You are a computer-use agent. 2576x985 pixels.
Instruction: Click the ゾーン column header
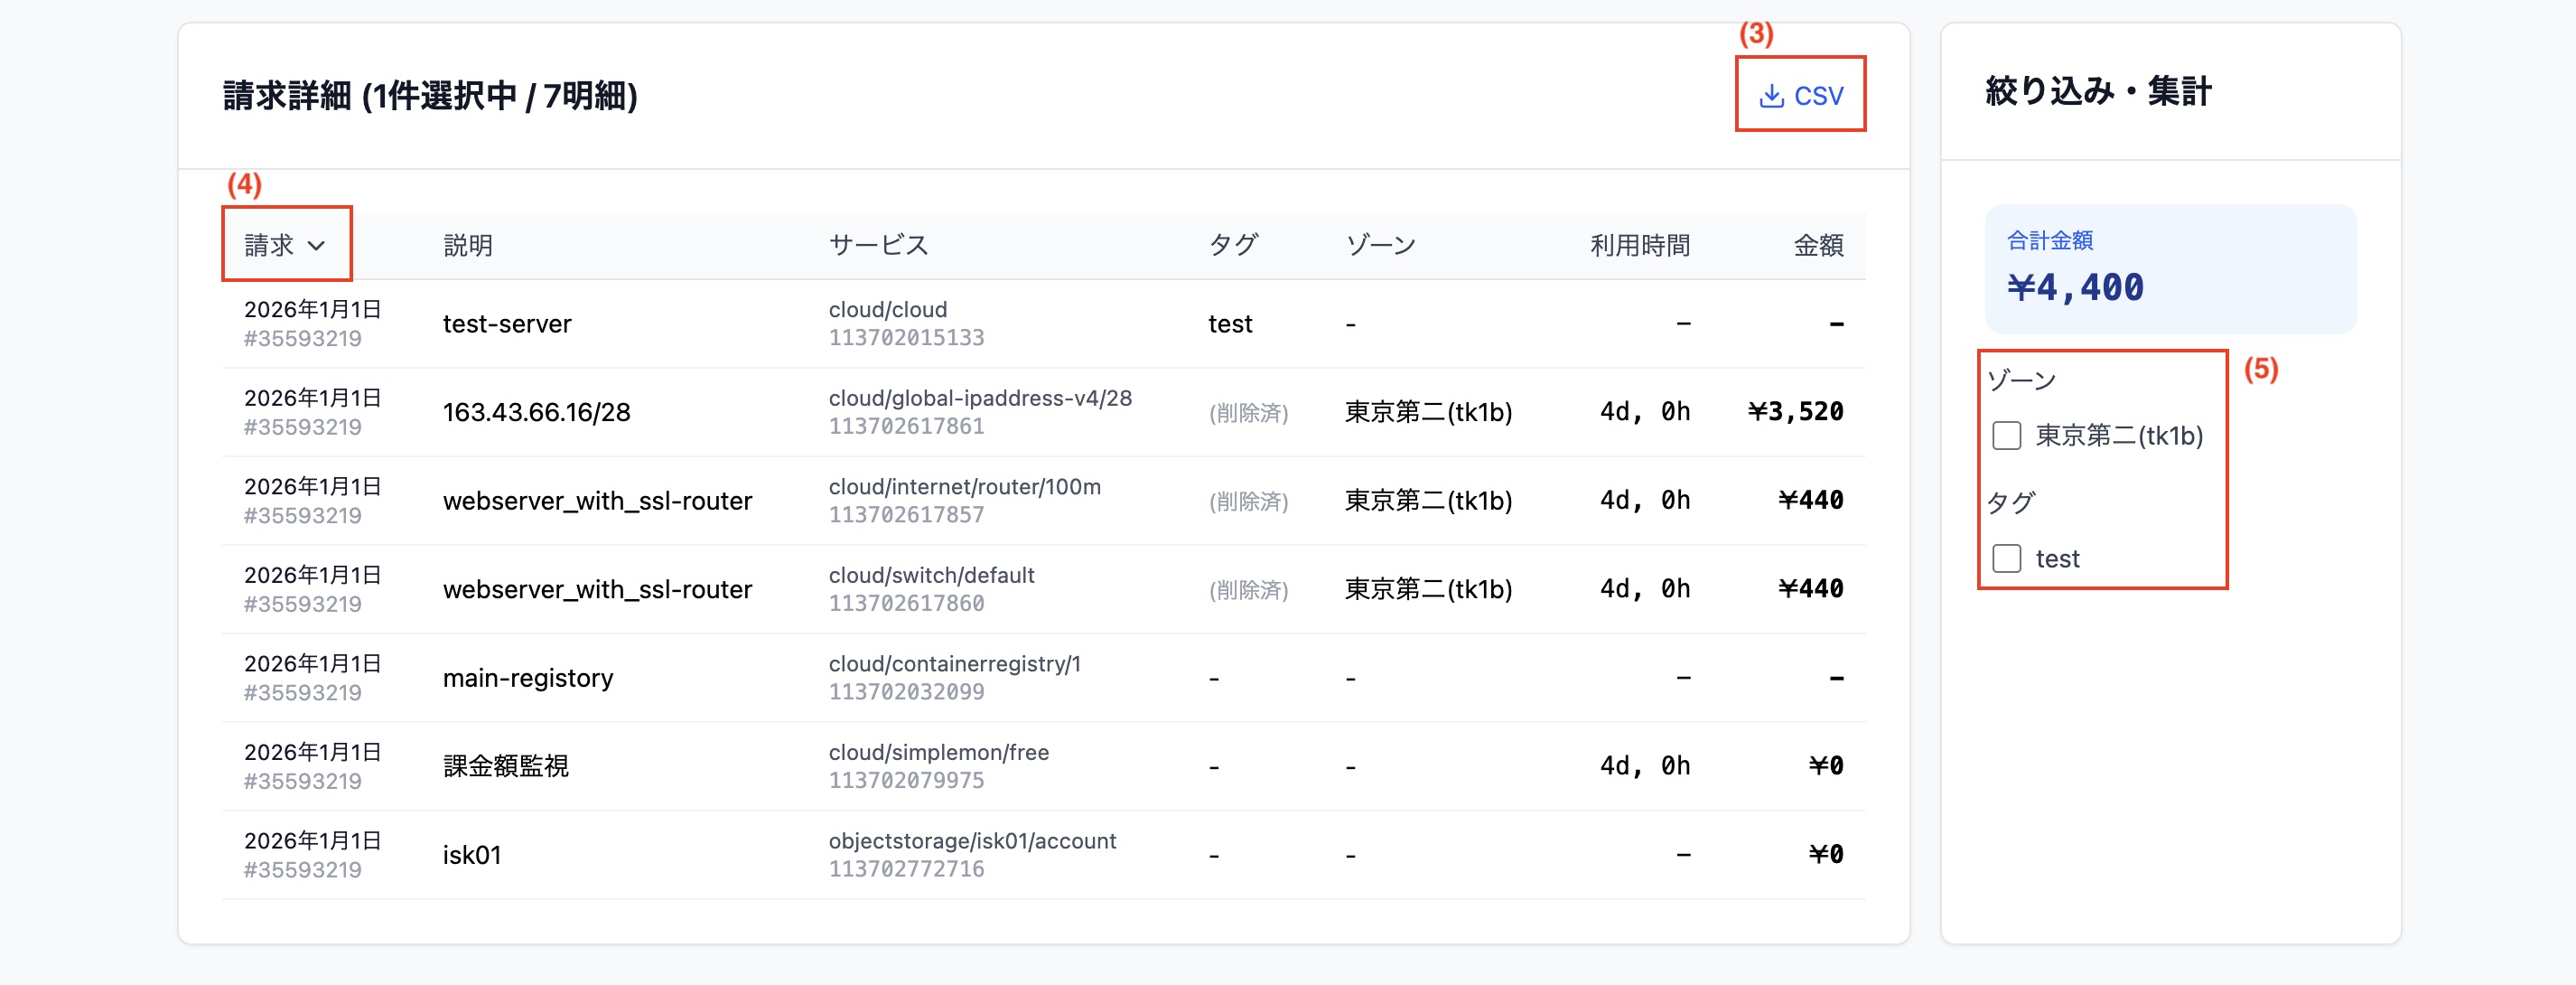coord(1380,245)
